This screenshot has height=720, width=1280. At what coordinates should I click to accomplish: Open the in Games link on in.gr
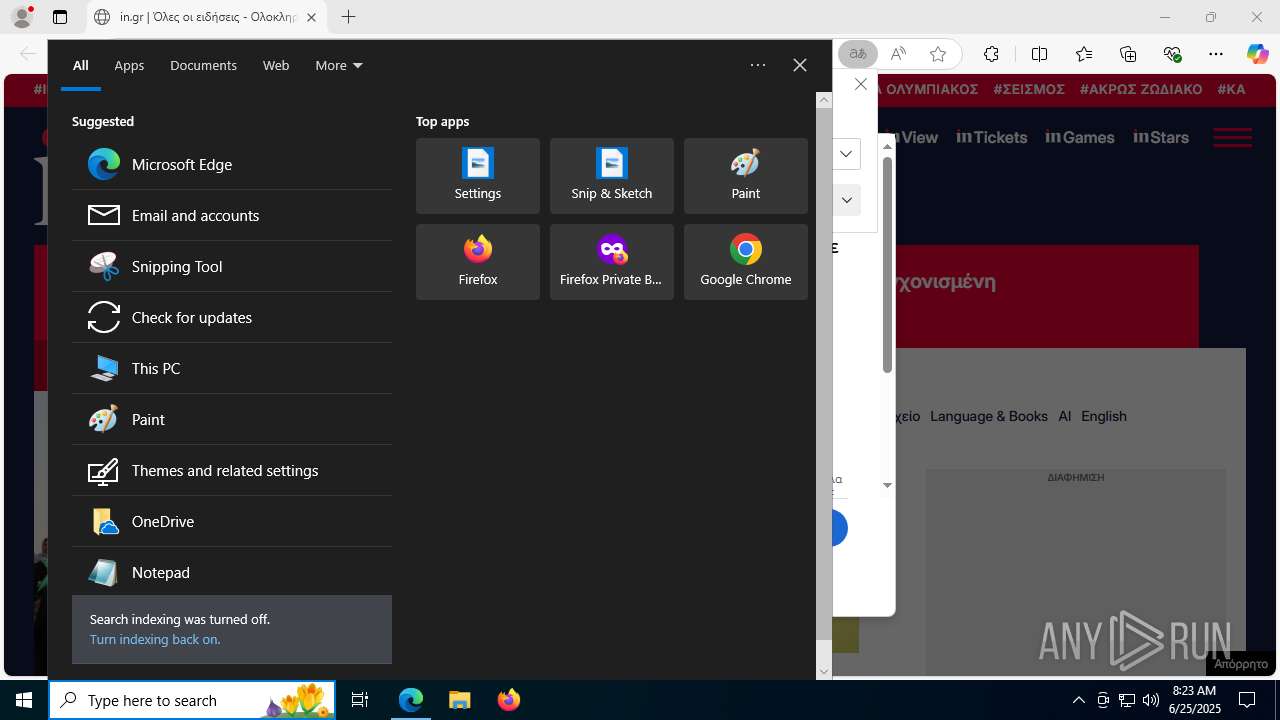1080,137
